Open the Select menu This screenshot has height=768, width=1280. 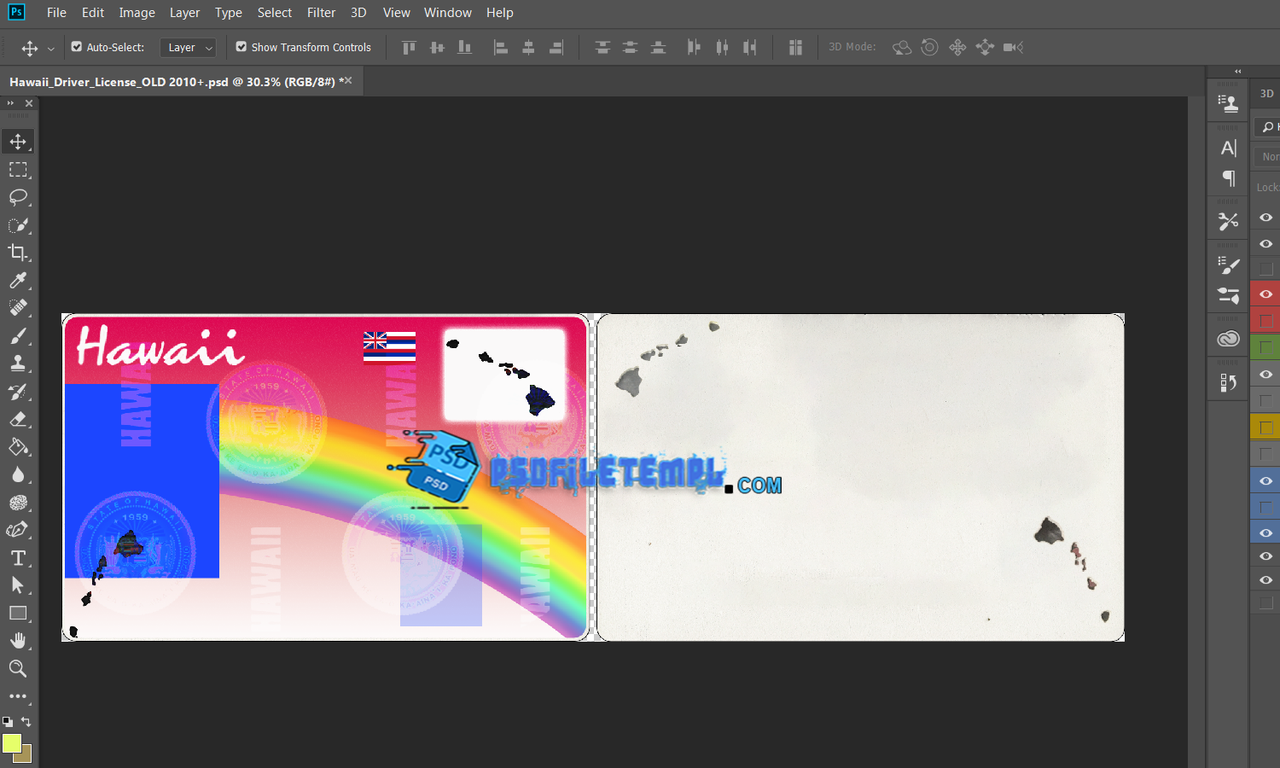(274, 13)
